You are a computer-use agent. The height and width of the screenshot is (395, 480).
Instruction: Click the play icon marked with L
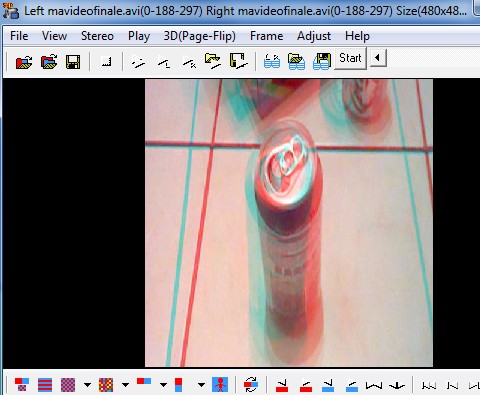pos(164,62)
